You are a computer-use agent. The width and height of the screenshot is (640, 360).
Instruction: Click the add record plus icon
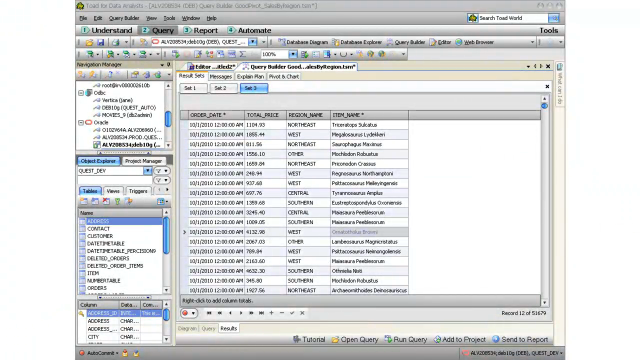click(271, 313)
